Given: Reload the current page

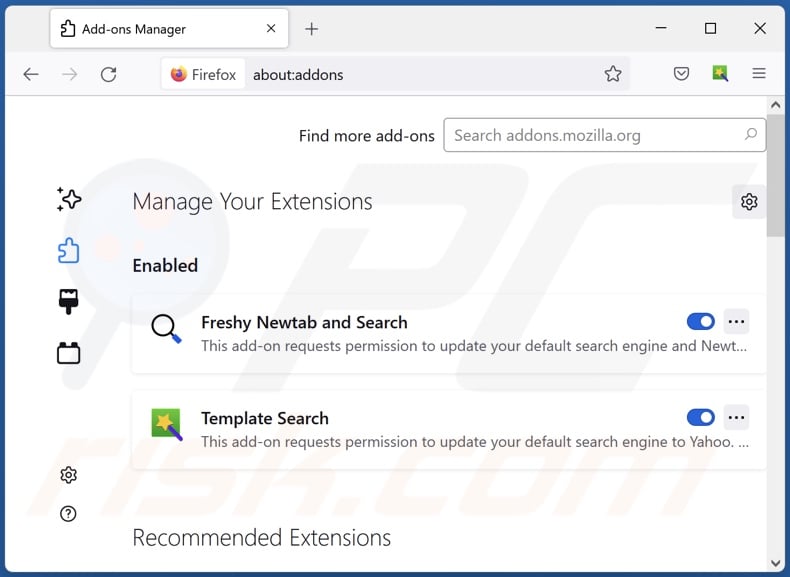Looking at the screenshot, I should [x=109, y=74].
